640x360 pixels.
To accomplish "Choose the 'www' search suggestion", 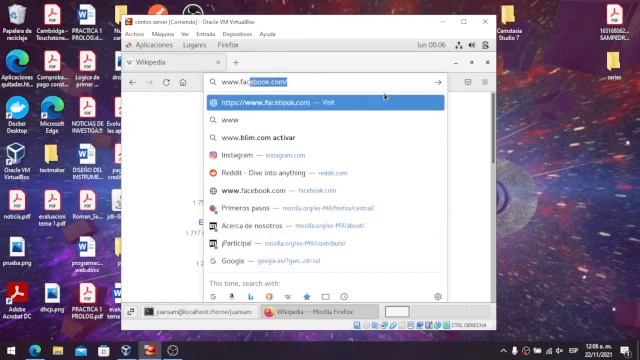I will tap(325, 120).
